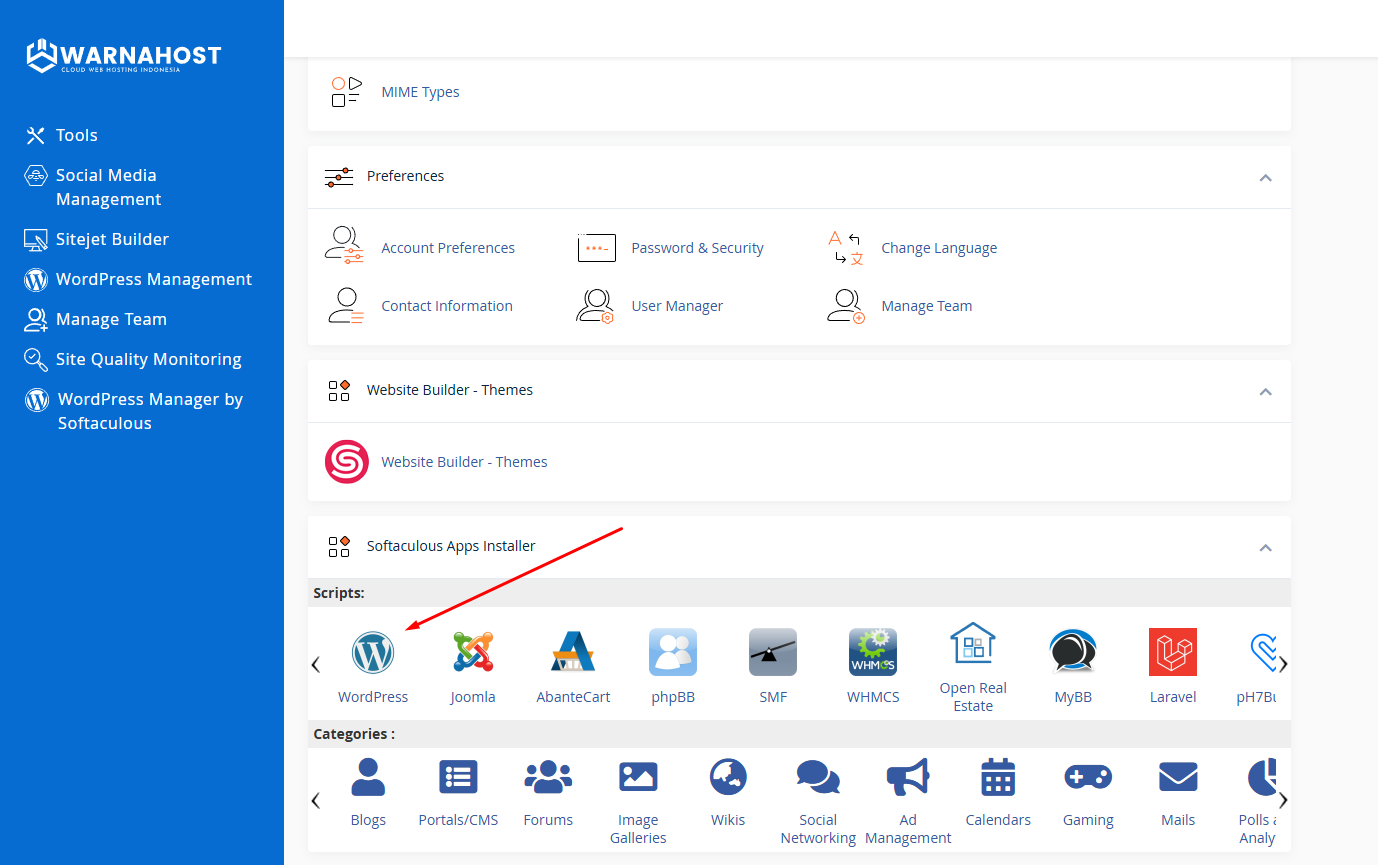The height and width of the screenshot is (865, 1378).
Task: Open the WordPress script installer icon
Action: pos(373,653)
